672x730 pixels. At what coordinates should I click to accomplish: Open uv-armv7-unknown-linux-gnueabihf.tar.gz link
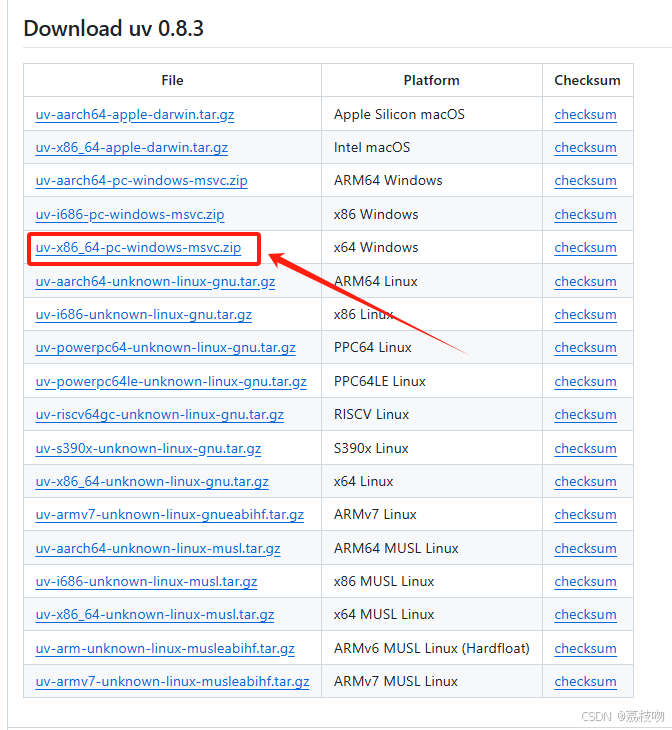170,515
